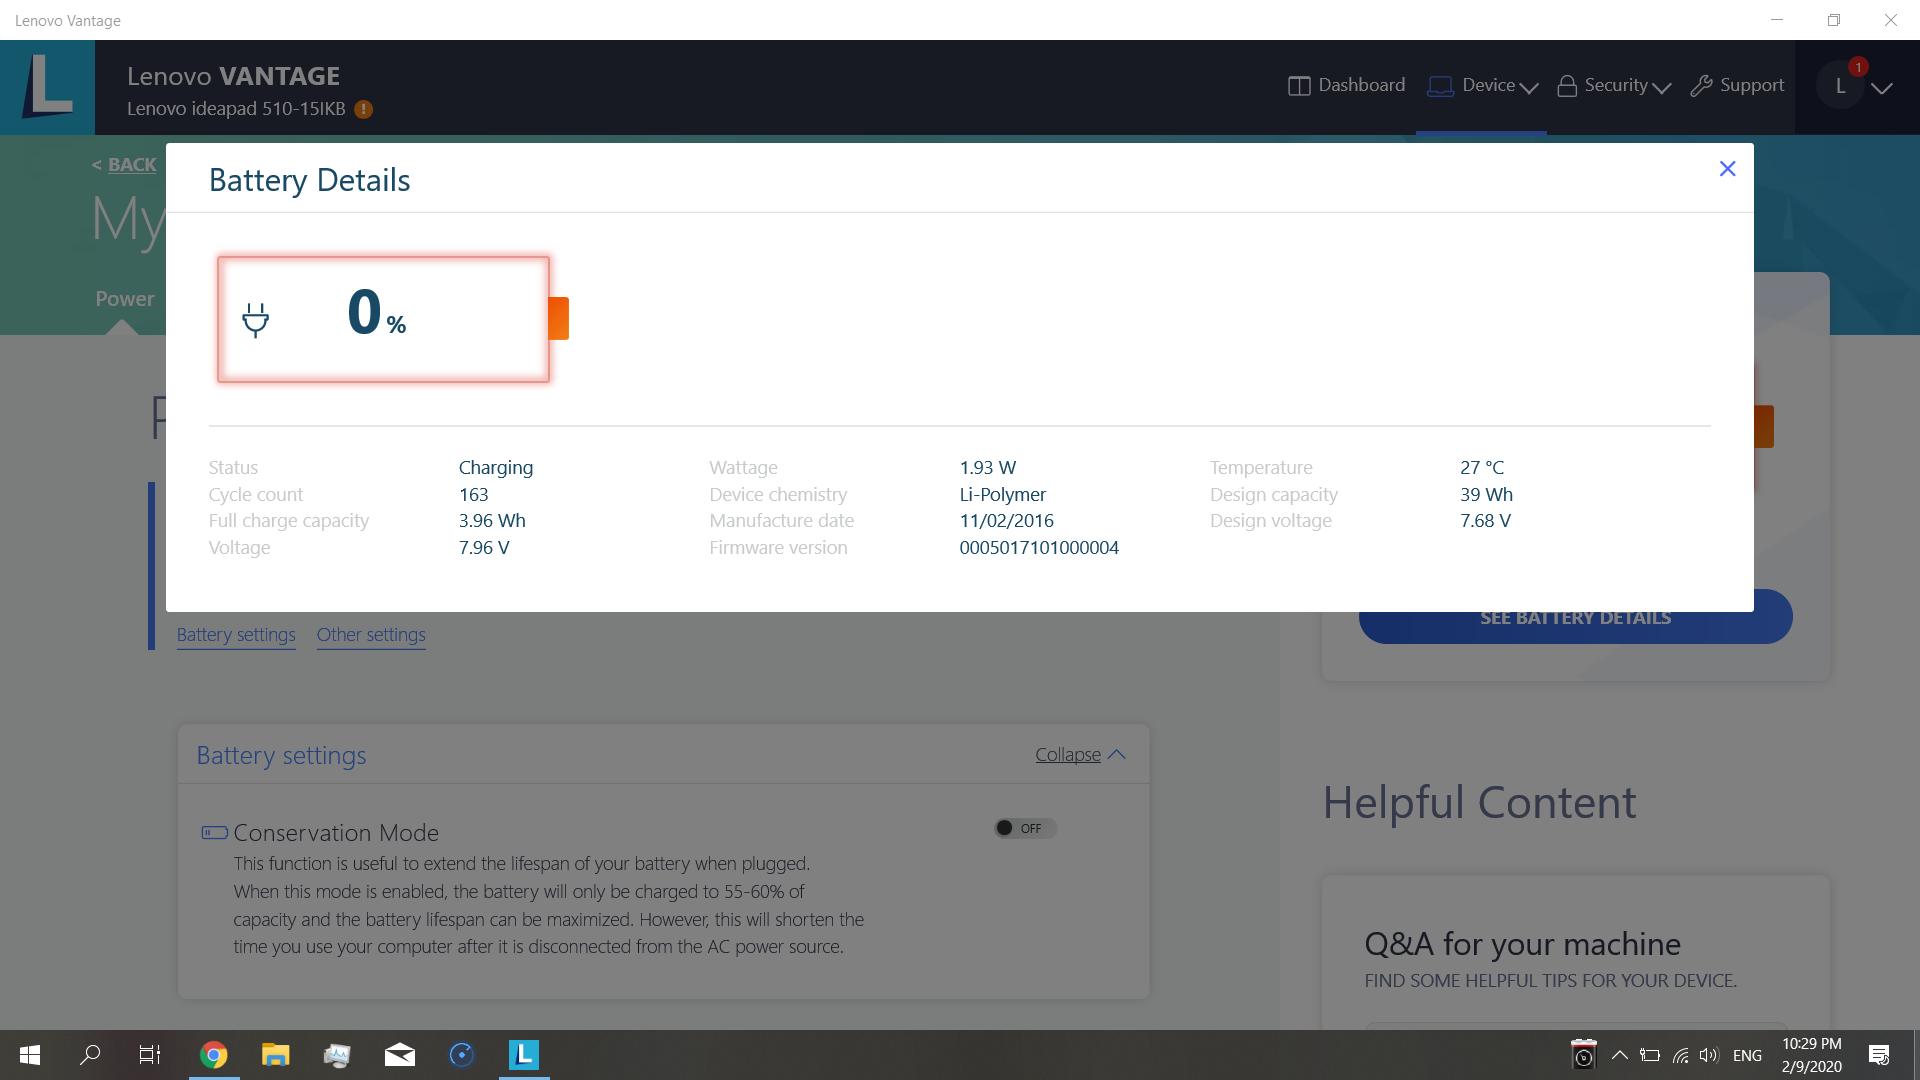
Task: Select the firmware version 0005017101000004
Action: click(x=1039, y=548)
